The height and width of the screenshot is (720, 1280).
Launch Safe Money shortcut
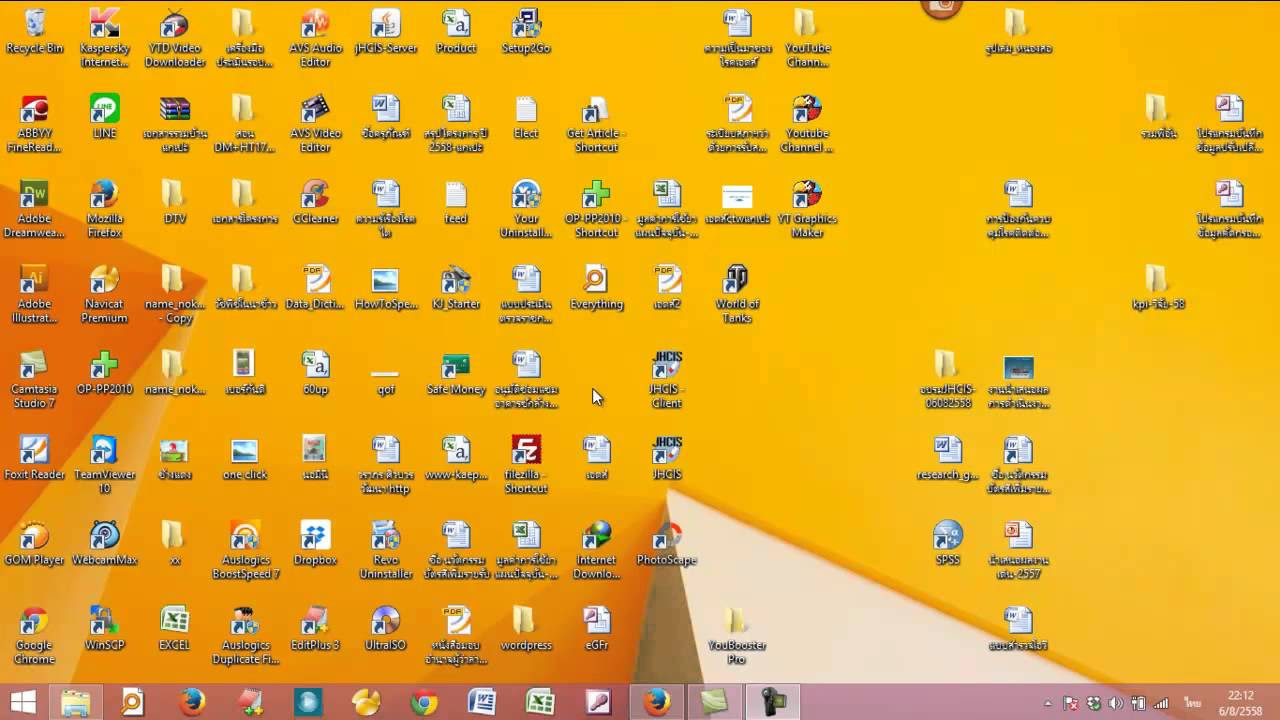coord(456,373)
